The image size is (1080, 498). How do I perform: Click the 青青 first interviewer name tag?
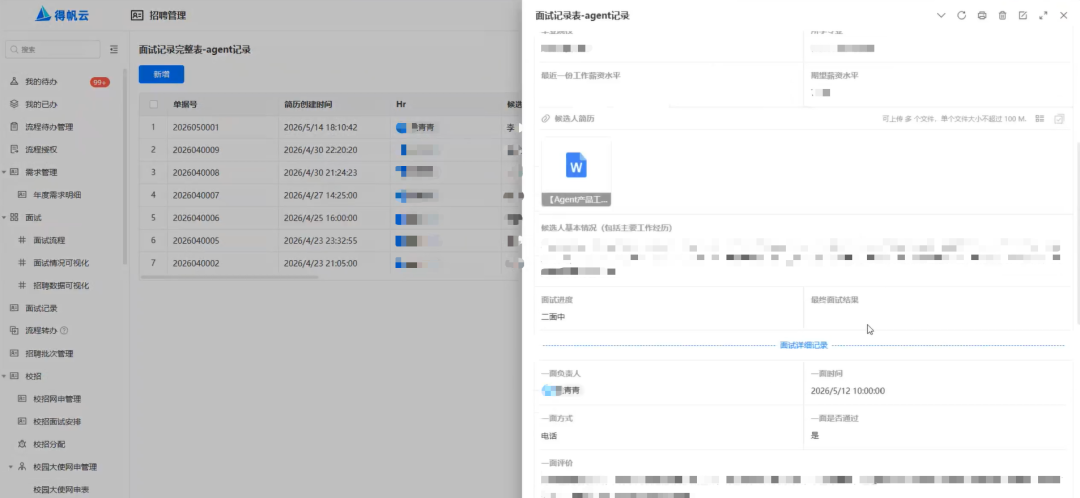561,391
